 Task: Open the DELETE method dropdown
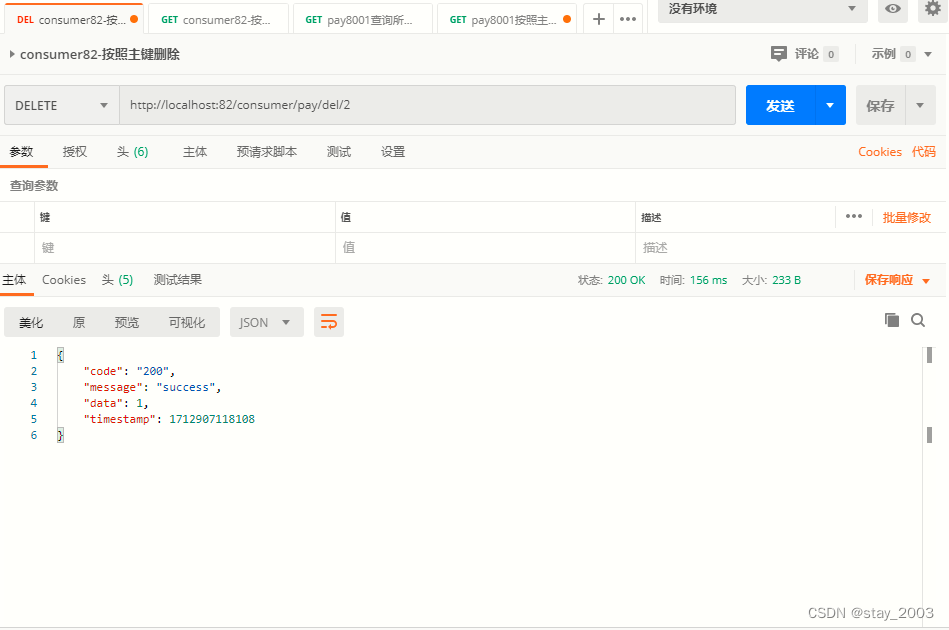[x=62, y=105]
